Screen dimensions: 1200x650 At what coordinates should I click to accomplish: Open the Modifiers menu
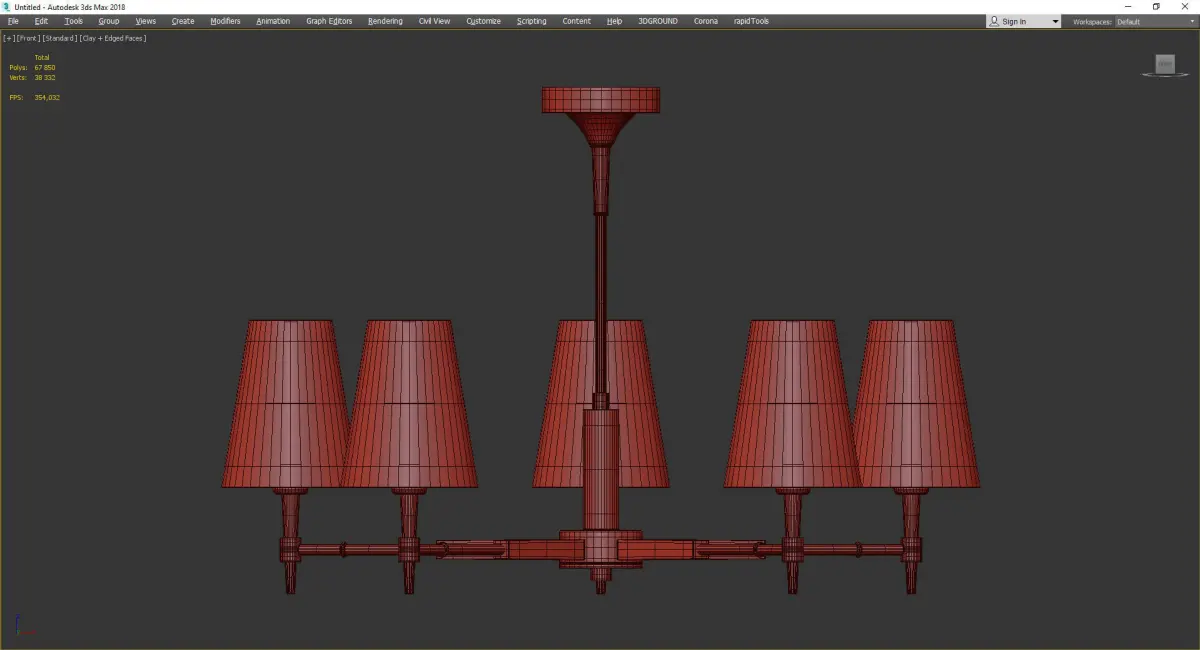[225, 21]
